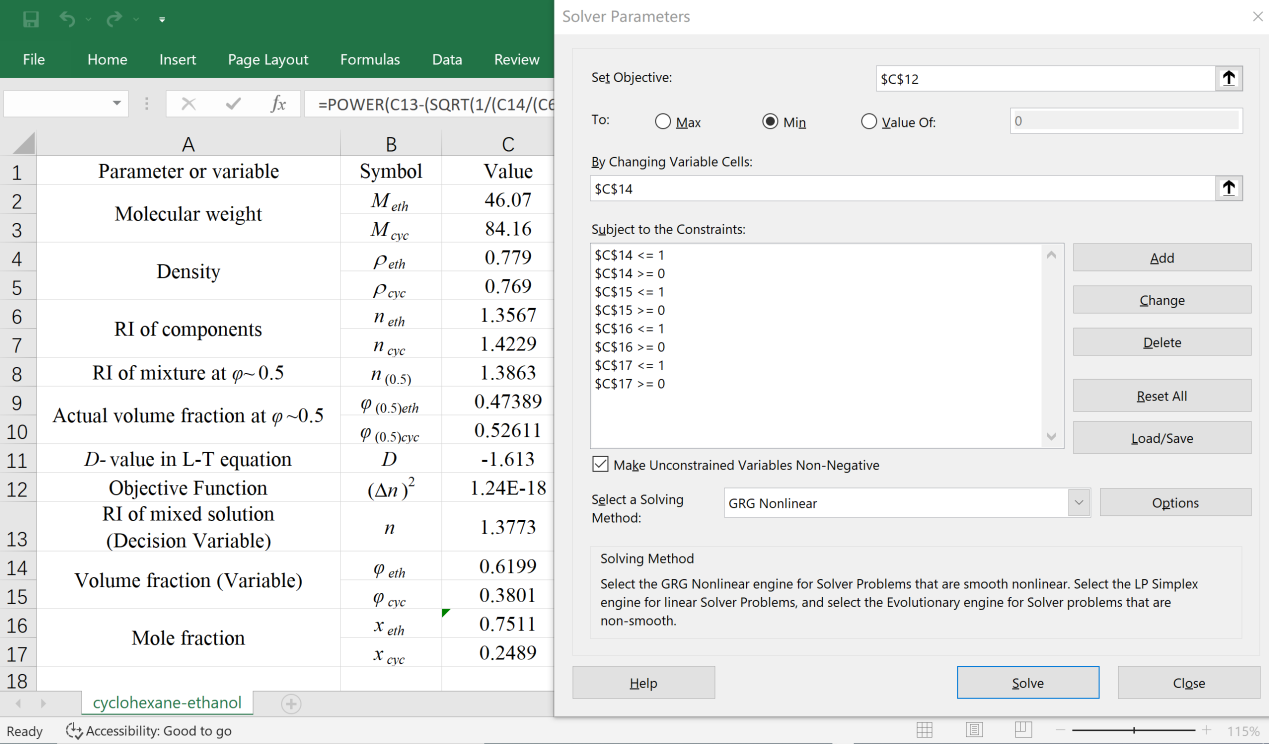Image resolution: width=1269 pixels, height=744 pixels.
Task: Open Customize Quick Access Toolbar dropdown
Action: 162,19
